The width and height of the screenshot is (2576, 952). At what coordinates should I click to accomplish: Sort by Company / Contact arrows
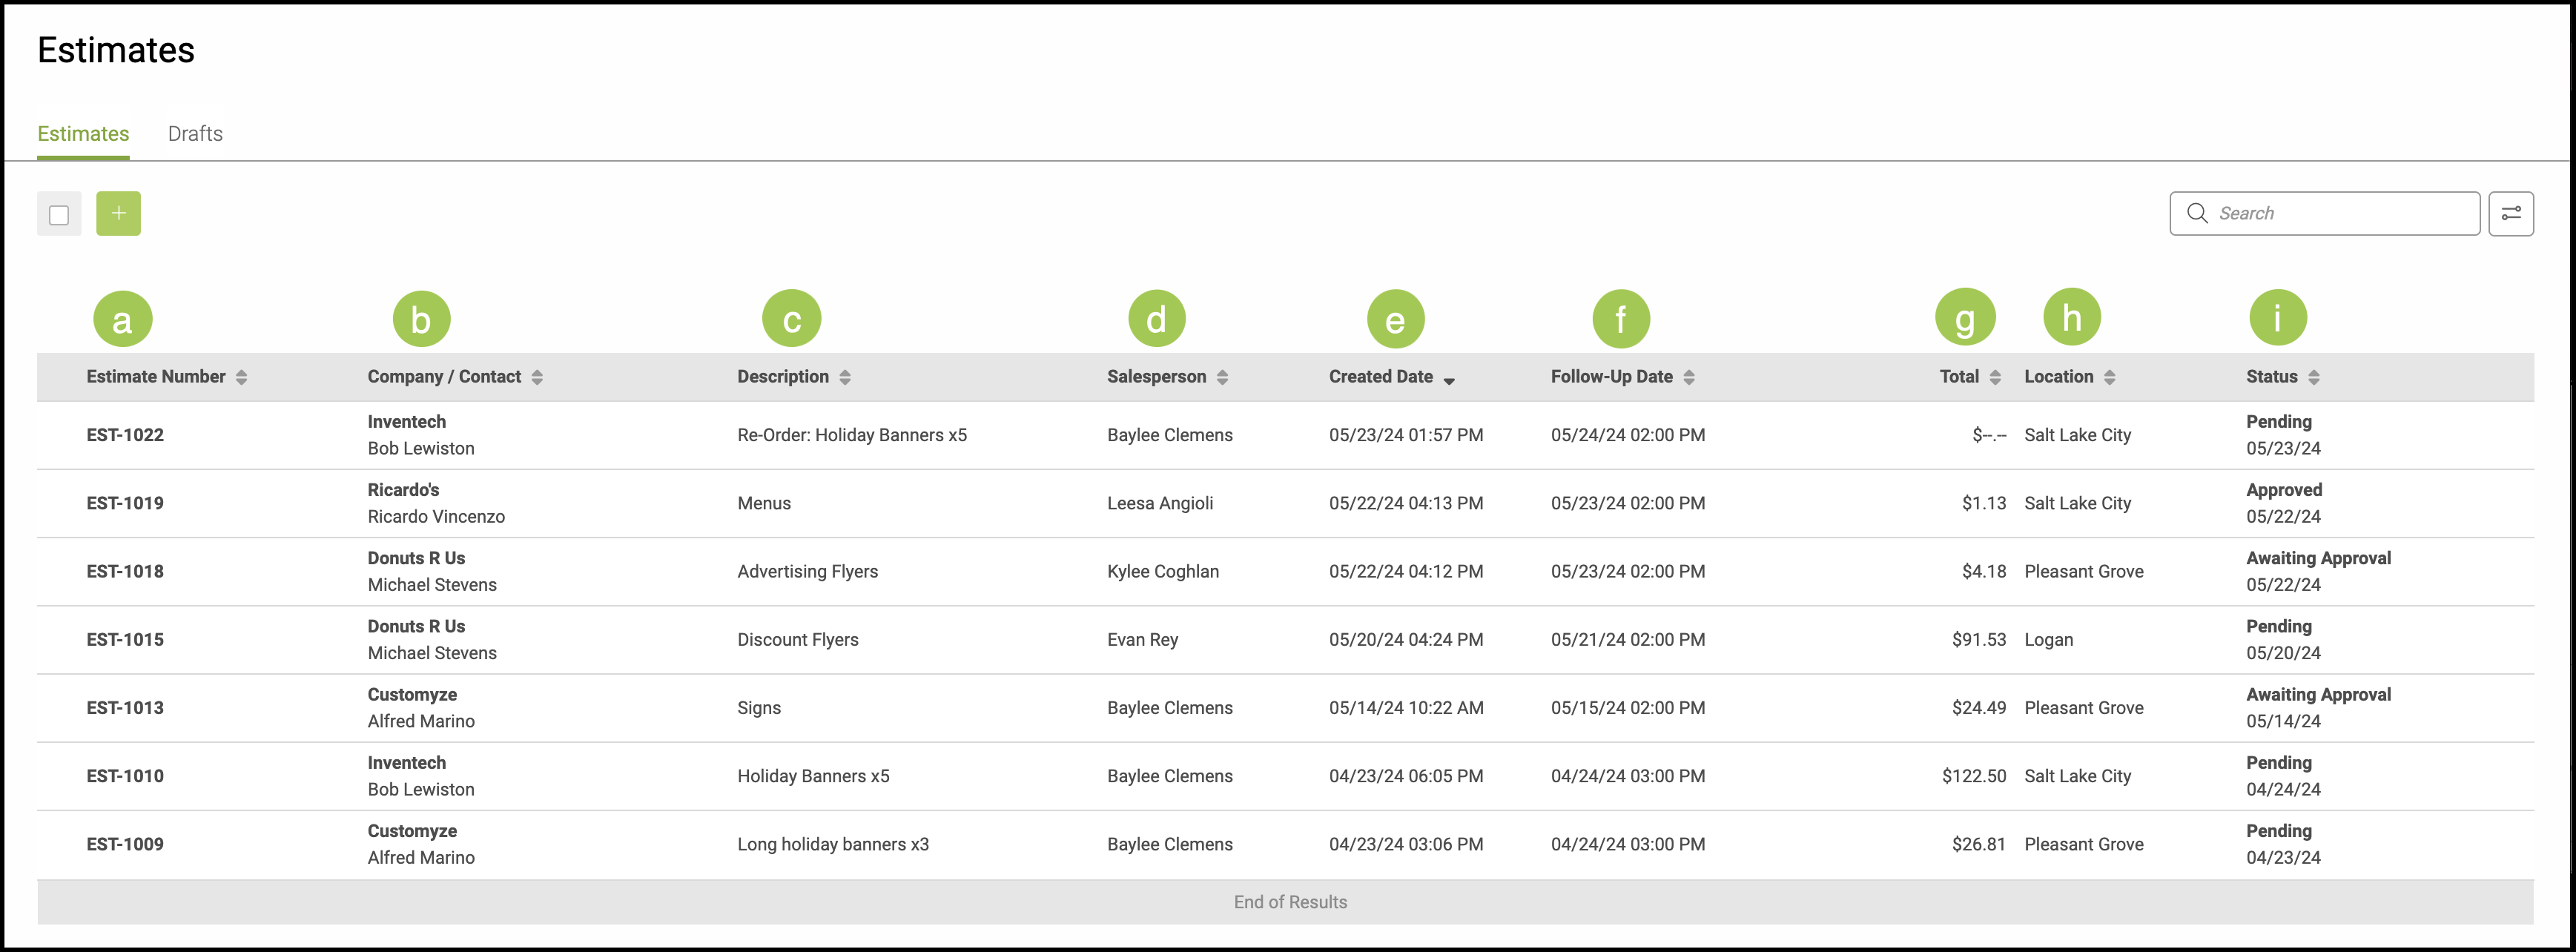pos(537,377)
